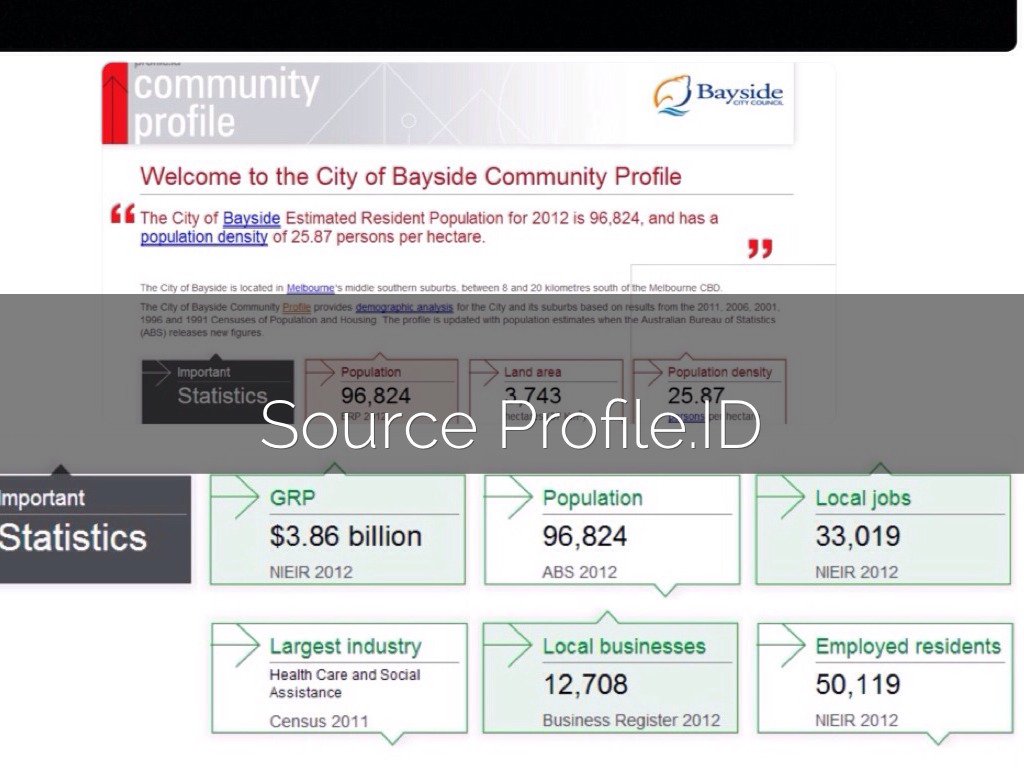
Task: Open the Bayside hyperlink in the quote
Action: point(251,218)
